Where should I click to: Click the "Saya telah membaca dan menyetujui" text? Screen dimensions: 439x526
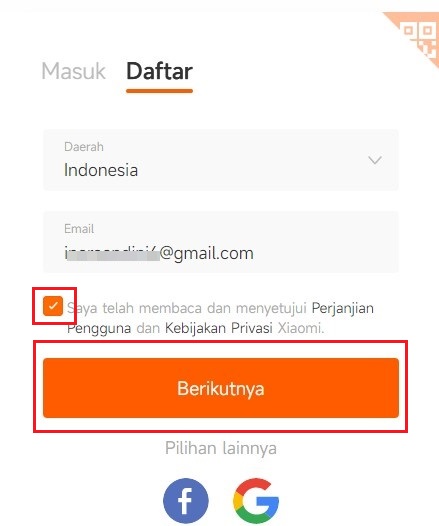click(x=186, y=308)
